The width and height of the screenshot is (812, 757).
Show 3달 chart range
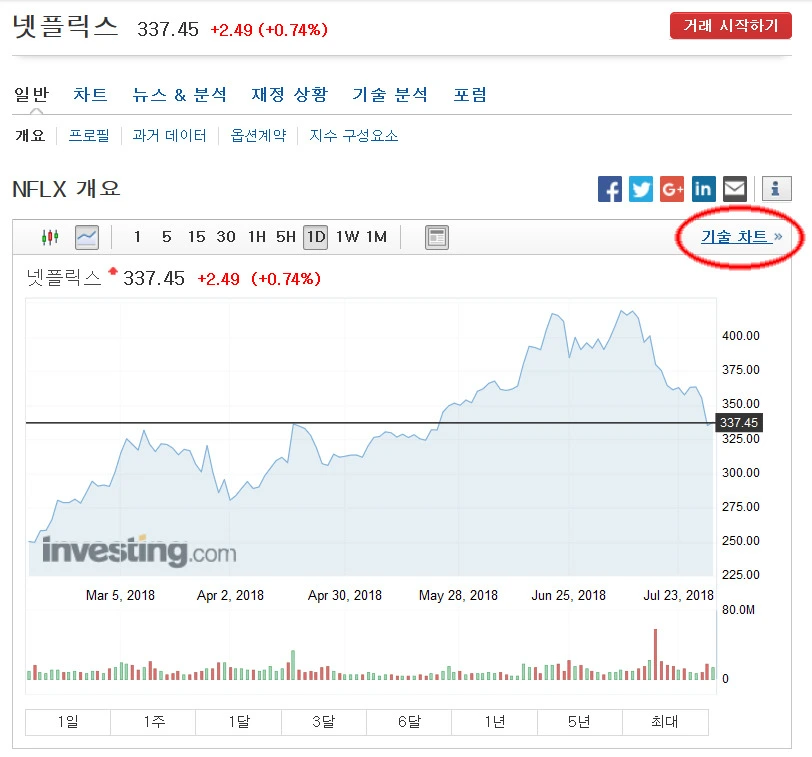324,722
